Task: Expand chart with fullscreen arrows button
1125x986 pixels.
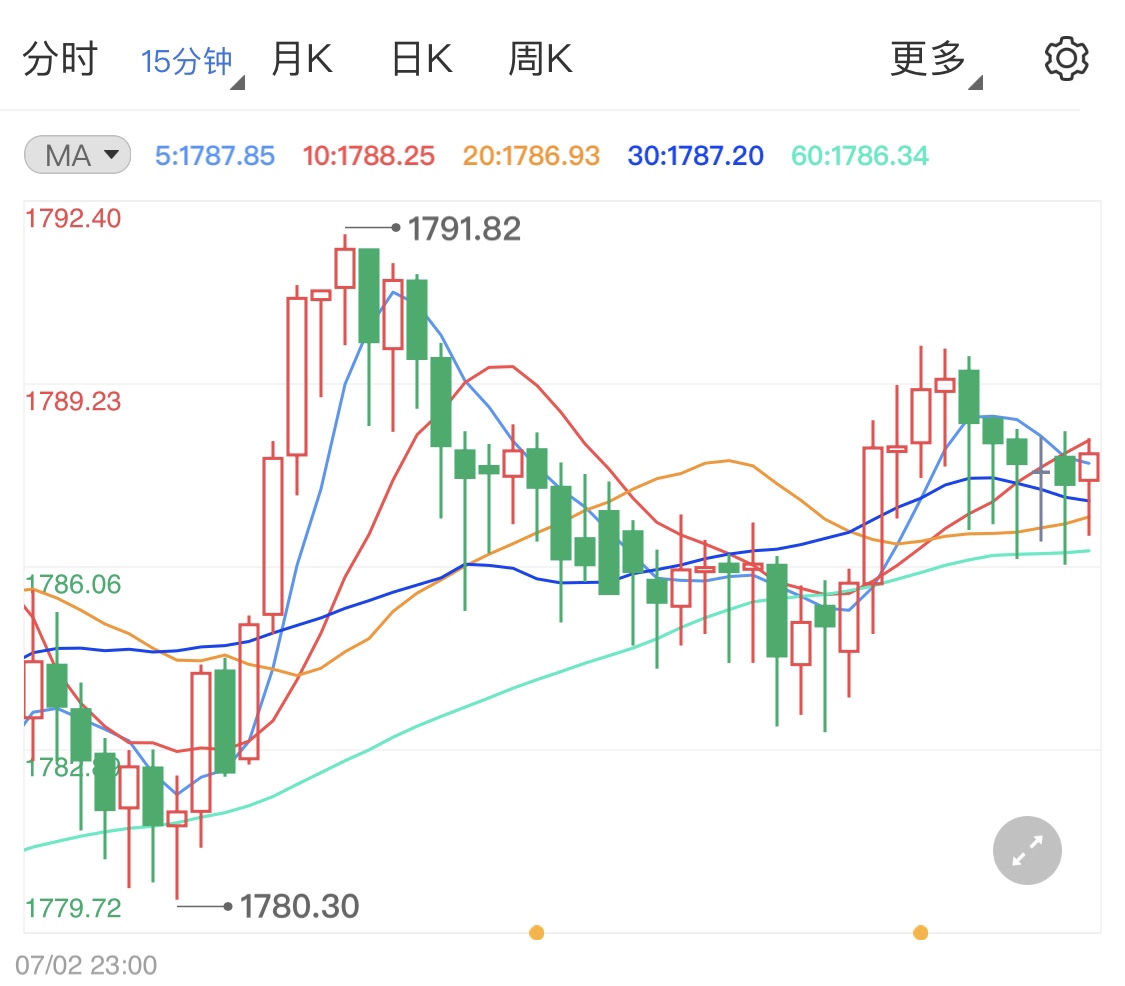Action: [1027, 850]
